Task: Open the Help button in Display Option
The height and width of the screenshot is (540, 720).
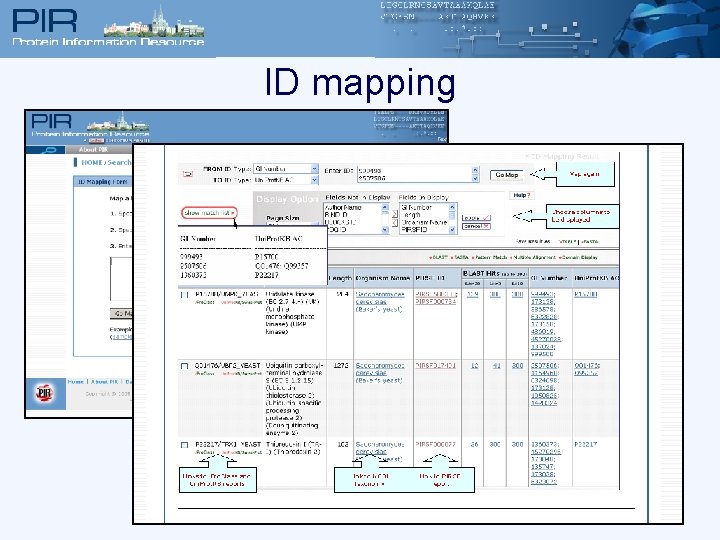Action: coord(521,196)
